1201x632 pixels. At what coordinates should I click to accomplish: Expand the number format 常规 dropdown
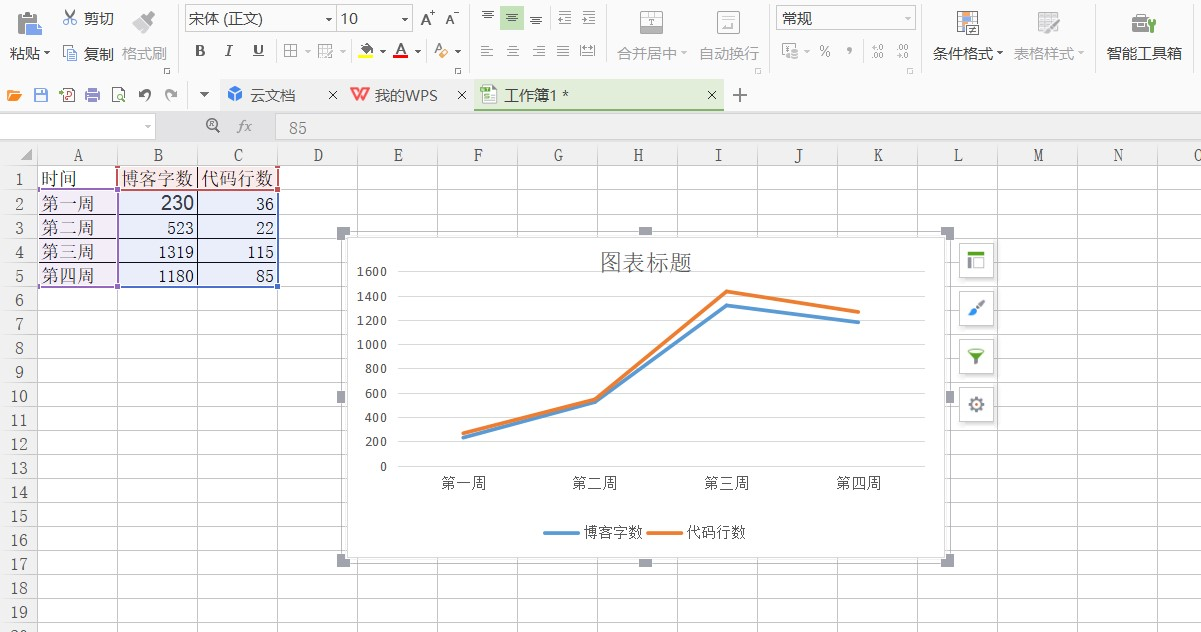click(908, 19)
